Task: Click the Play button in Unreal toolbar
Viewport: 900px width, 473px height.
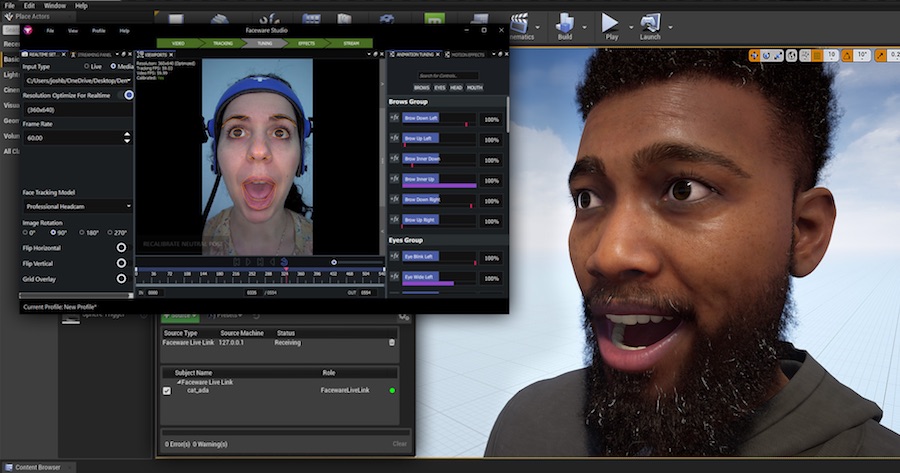Action: 610,22
